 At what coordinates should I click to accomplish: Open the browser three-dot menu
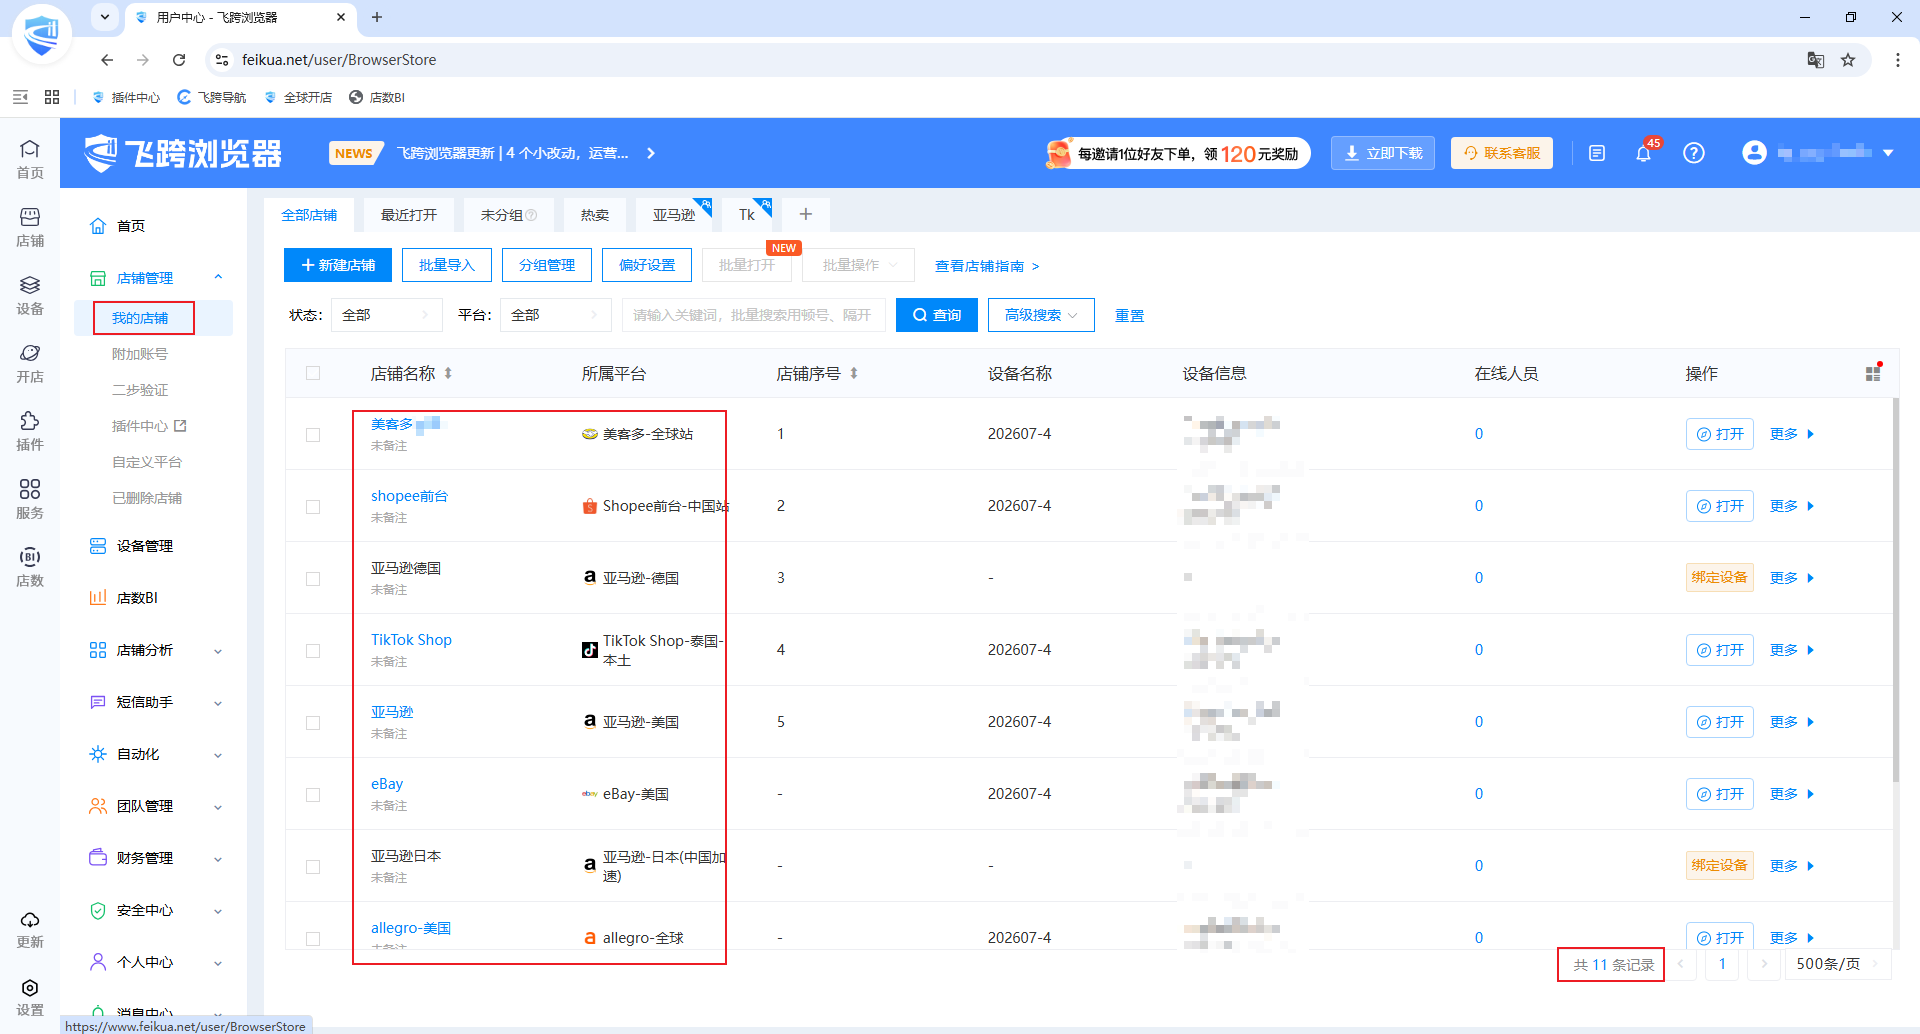point(1898,60)
